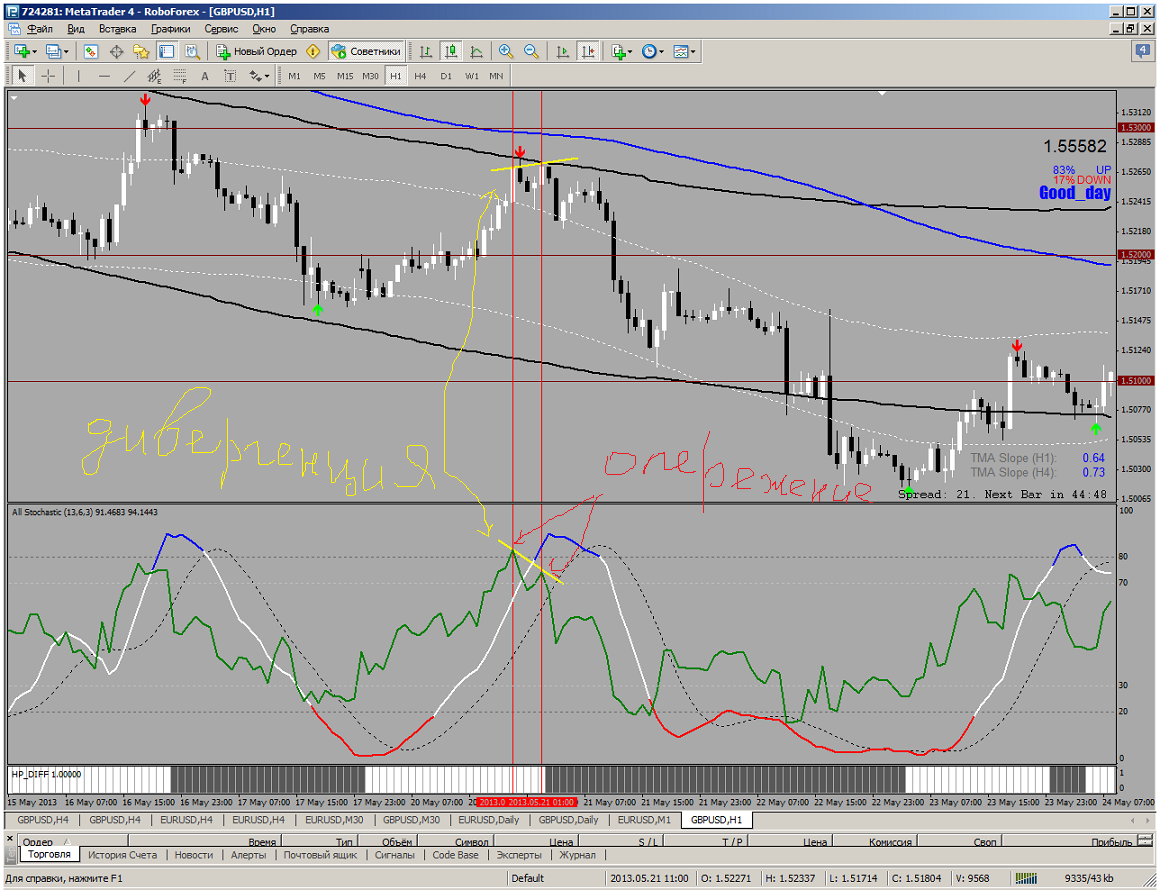Select the equidistant channel tool
1160x890 pixels.
[154, 75]
